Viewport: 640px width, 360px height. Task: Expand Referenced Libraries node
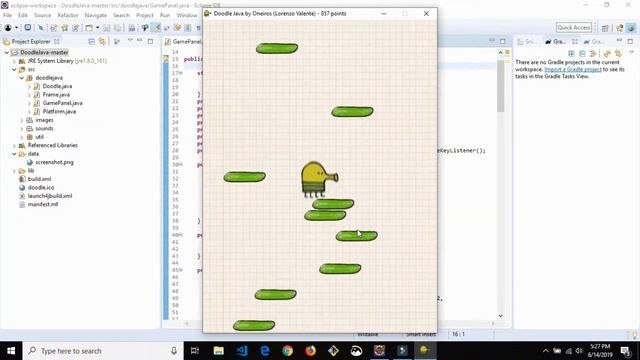[x=14, y=145]
